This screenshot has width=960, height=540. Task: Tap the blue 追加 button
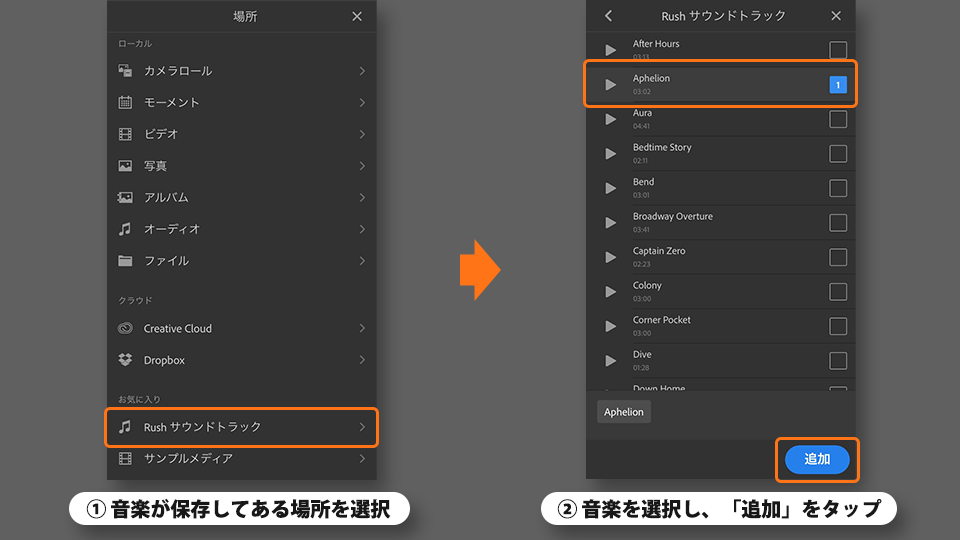pos(817,459)
